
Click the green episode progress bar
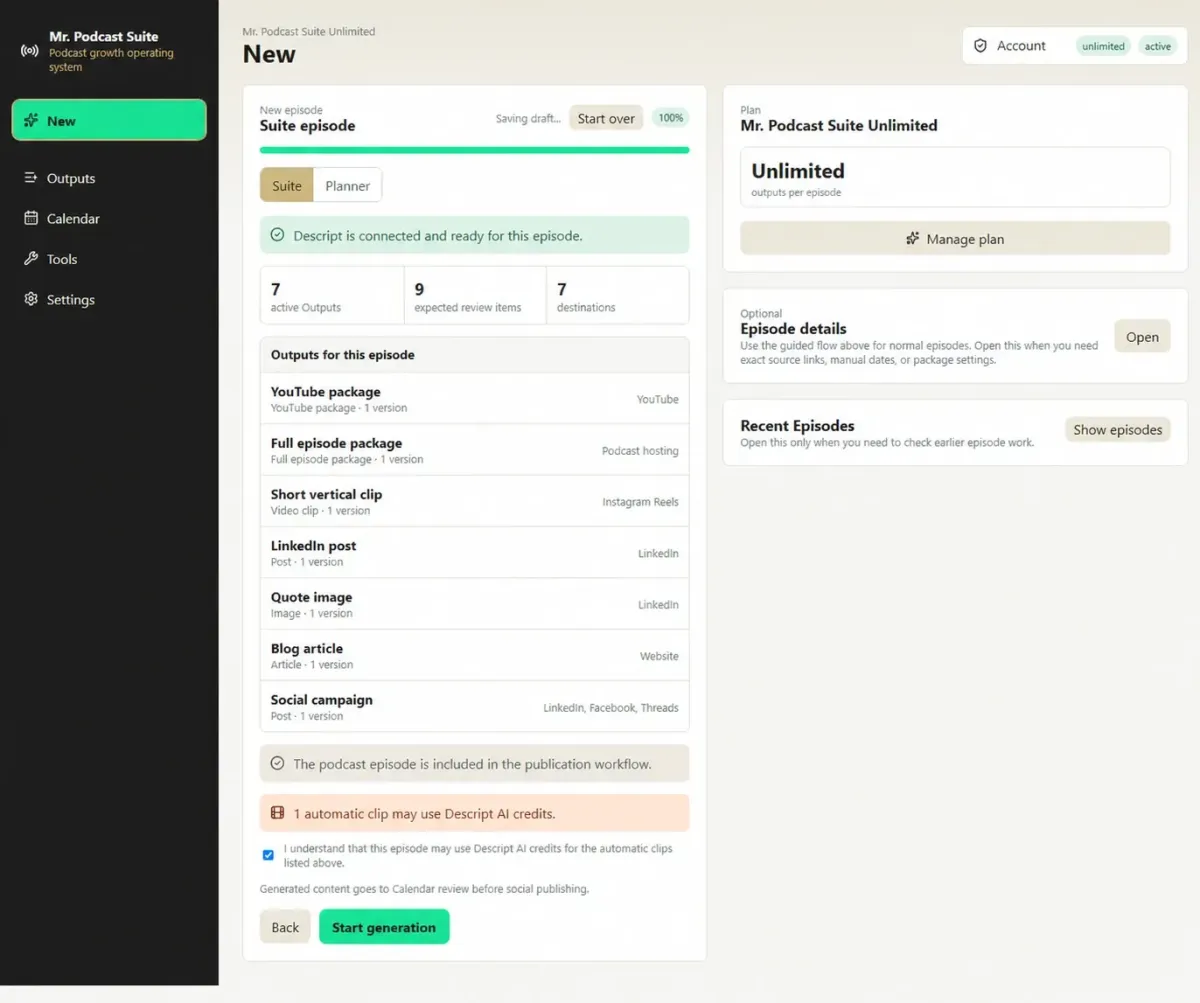pos(474,150)
